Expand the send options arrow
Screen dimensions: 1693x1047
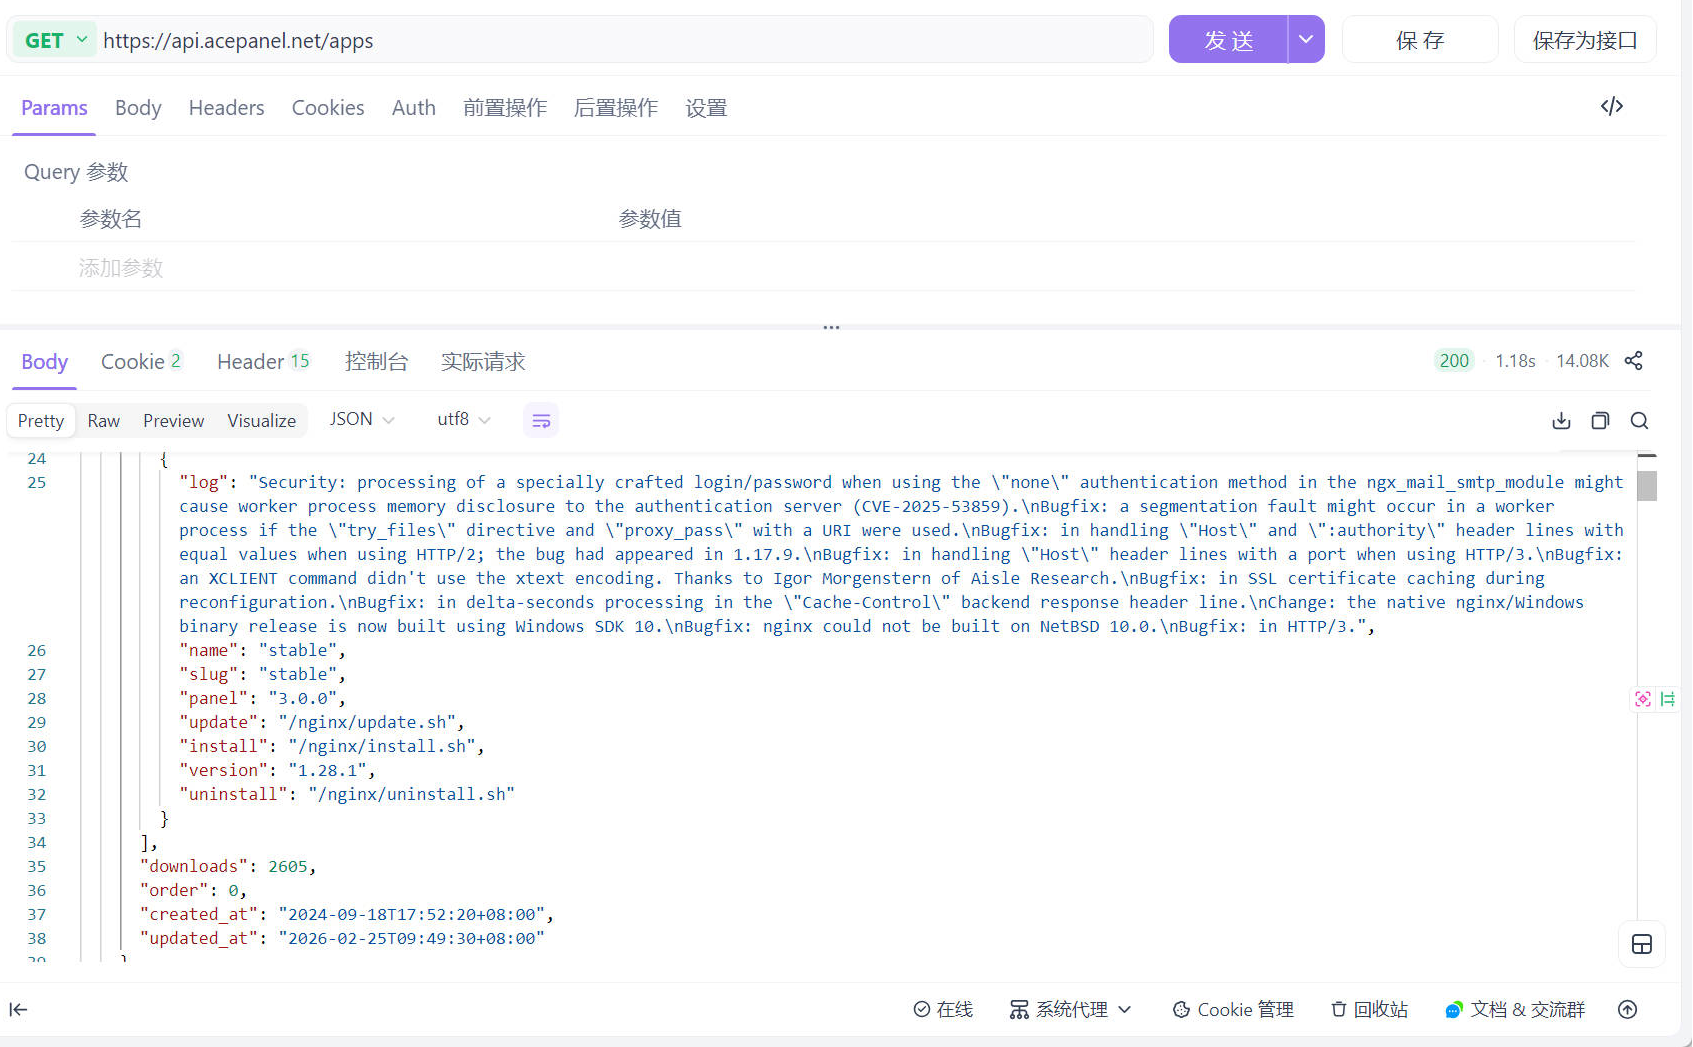tap(1306, 40)
